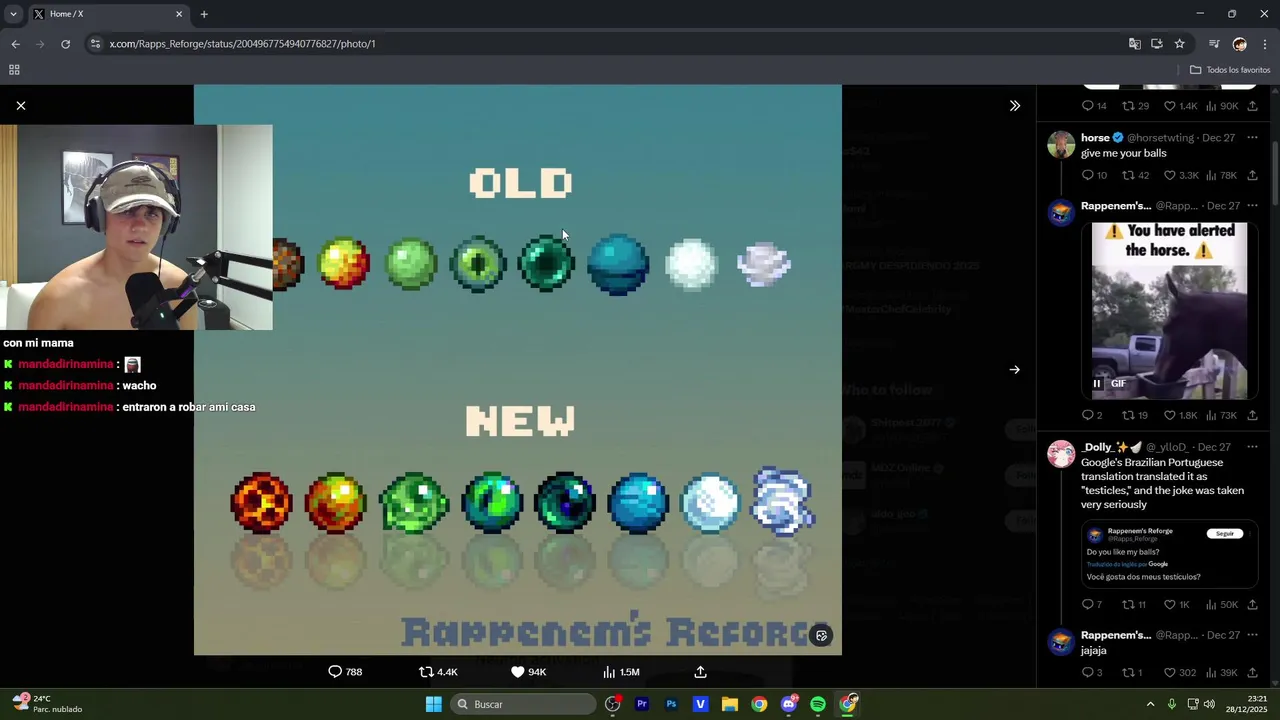Image resolution: width=1280 pixels, height=720 pixels.
Task: Repost the jajaja reply with 1 repost
Action: [x=1132, y=673]
